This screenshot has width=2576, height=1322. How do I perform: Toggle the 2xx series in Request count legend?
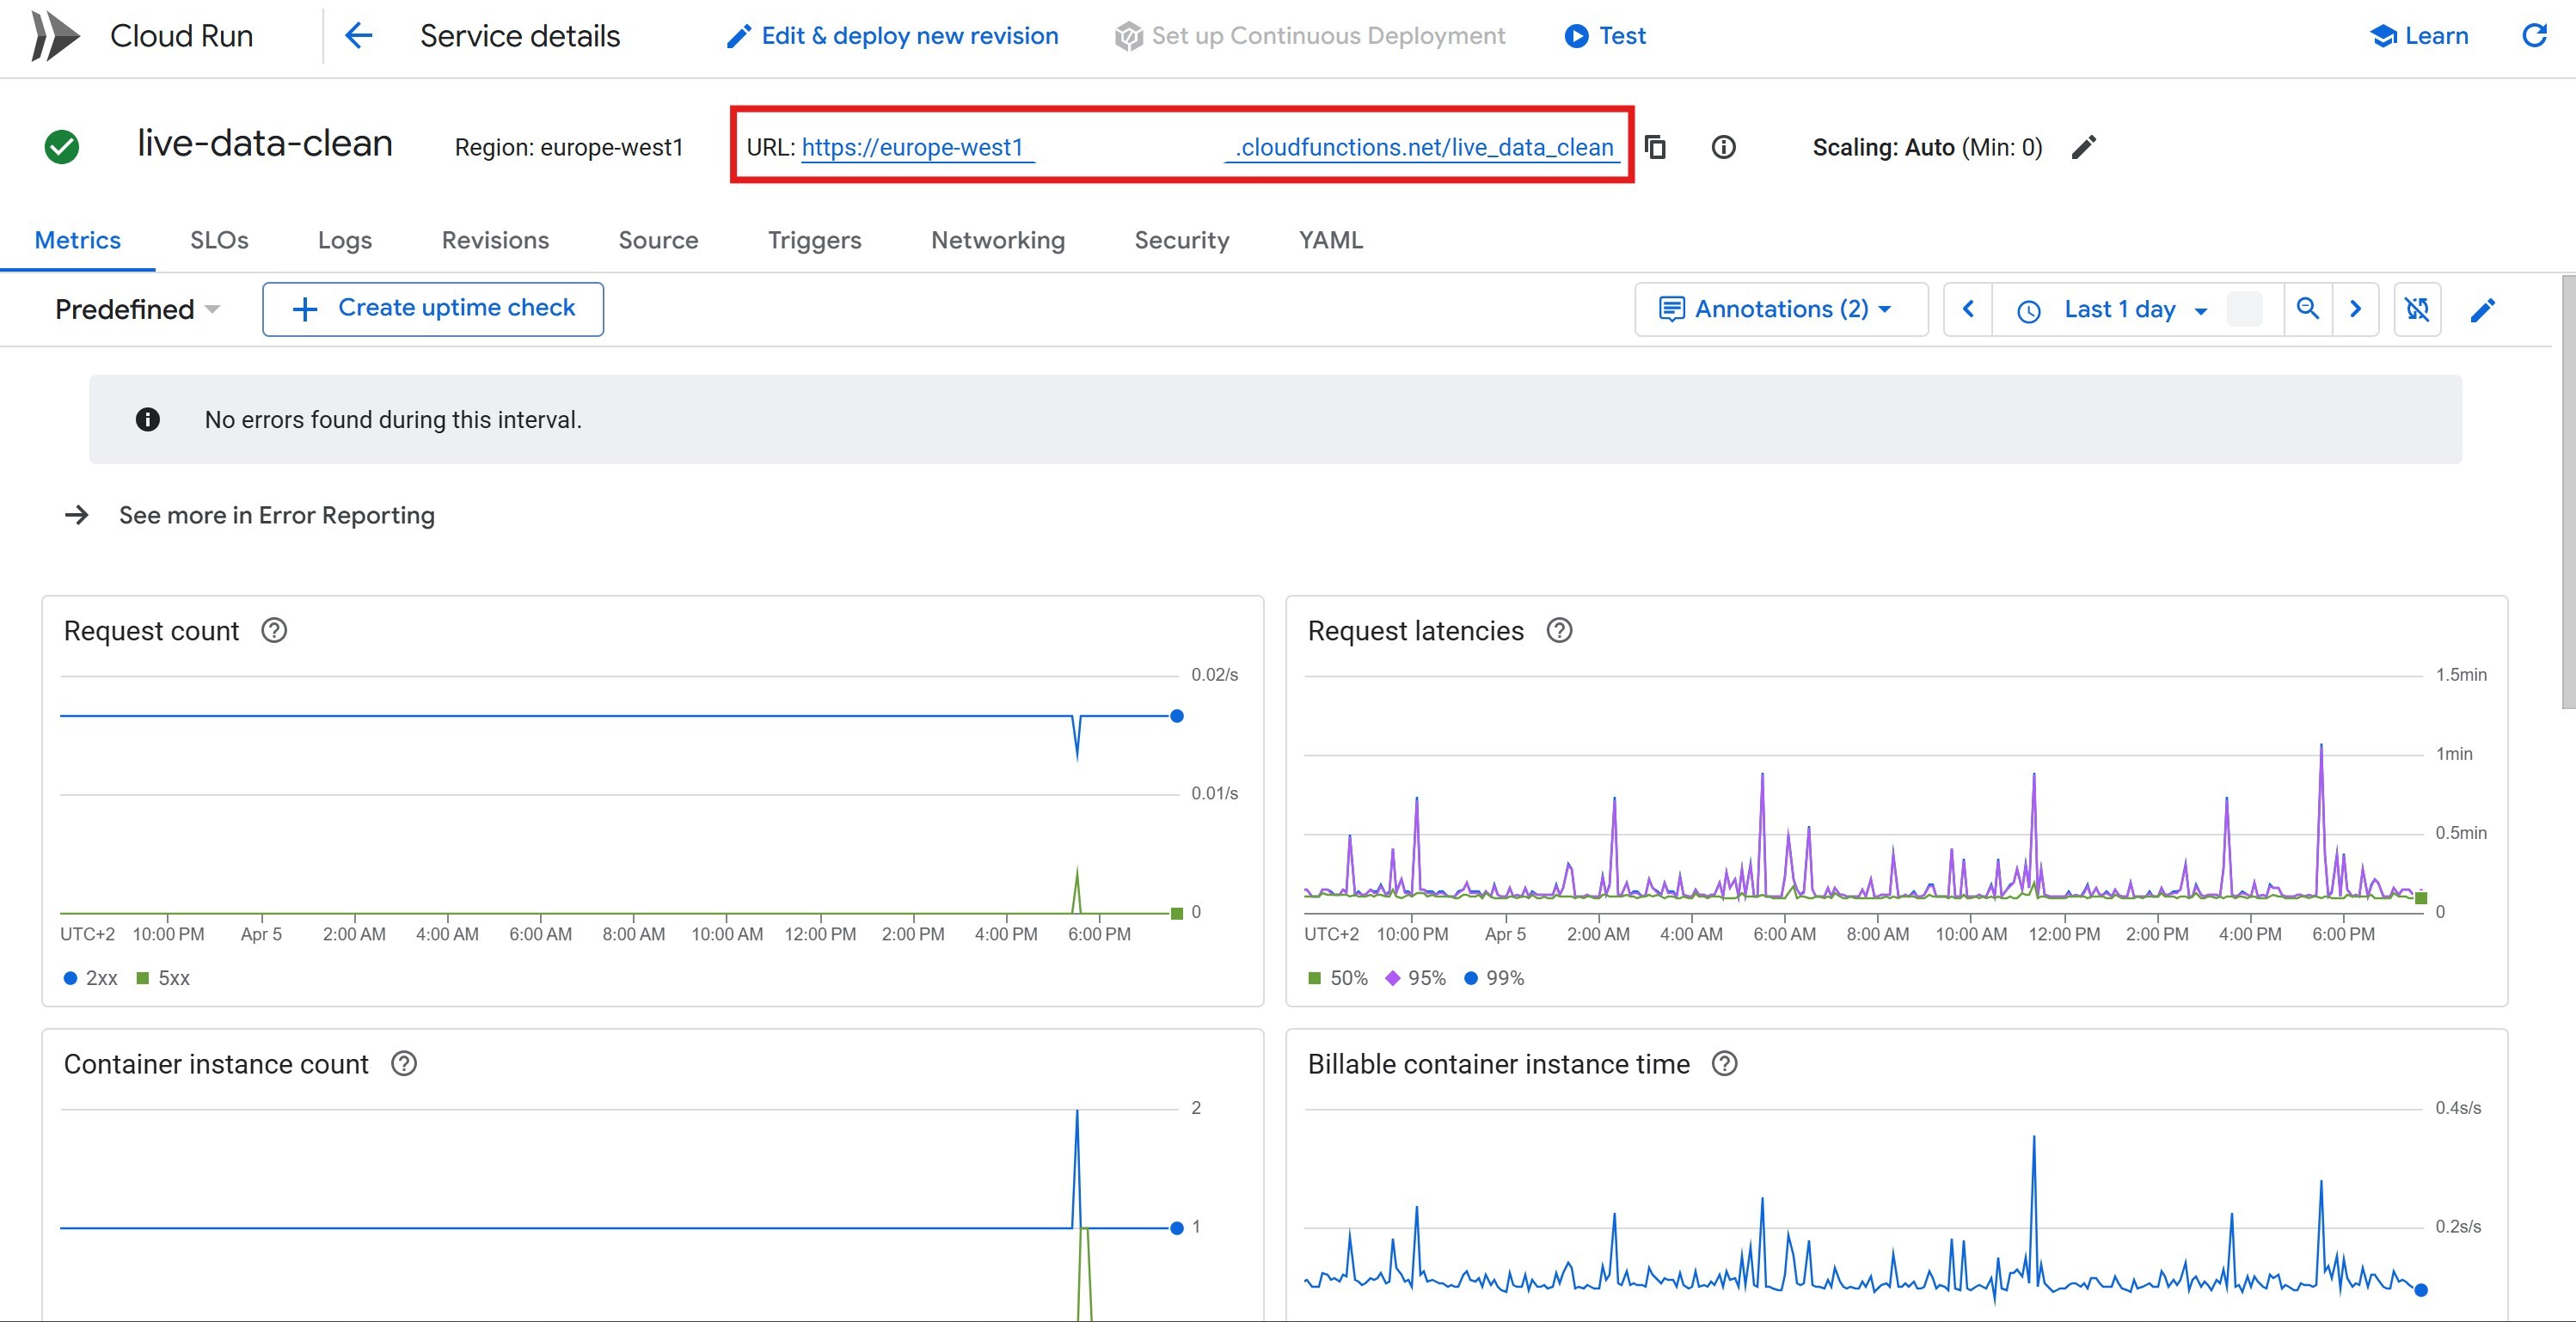(90, 978)
